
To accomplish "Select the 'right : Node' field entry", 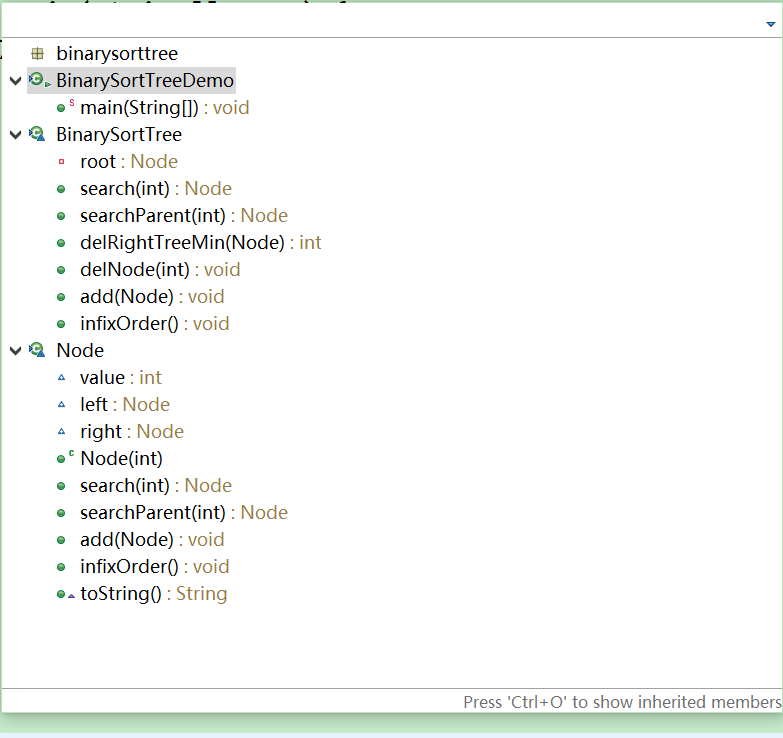I will (132, 431).
